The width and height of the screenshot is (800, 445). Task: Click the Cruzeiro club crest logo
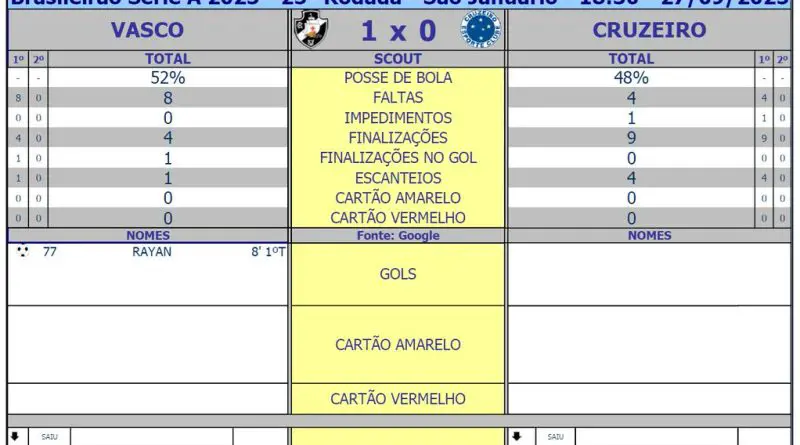coord(480,29)
